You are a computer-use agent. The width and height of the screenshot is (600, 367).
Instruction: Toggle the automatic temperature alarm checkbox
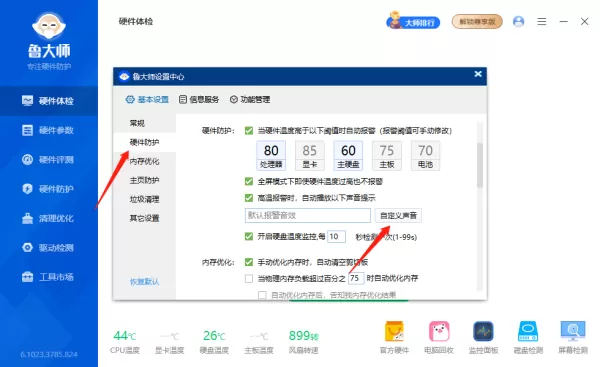(x=249, y=131)
